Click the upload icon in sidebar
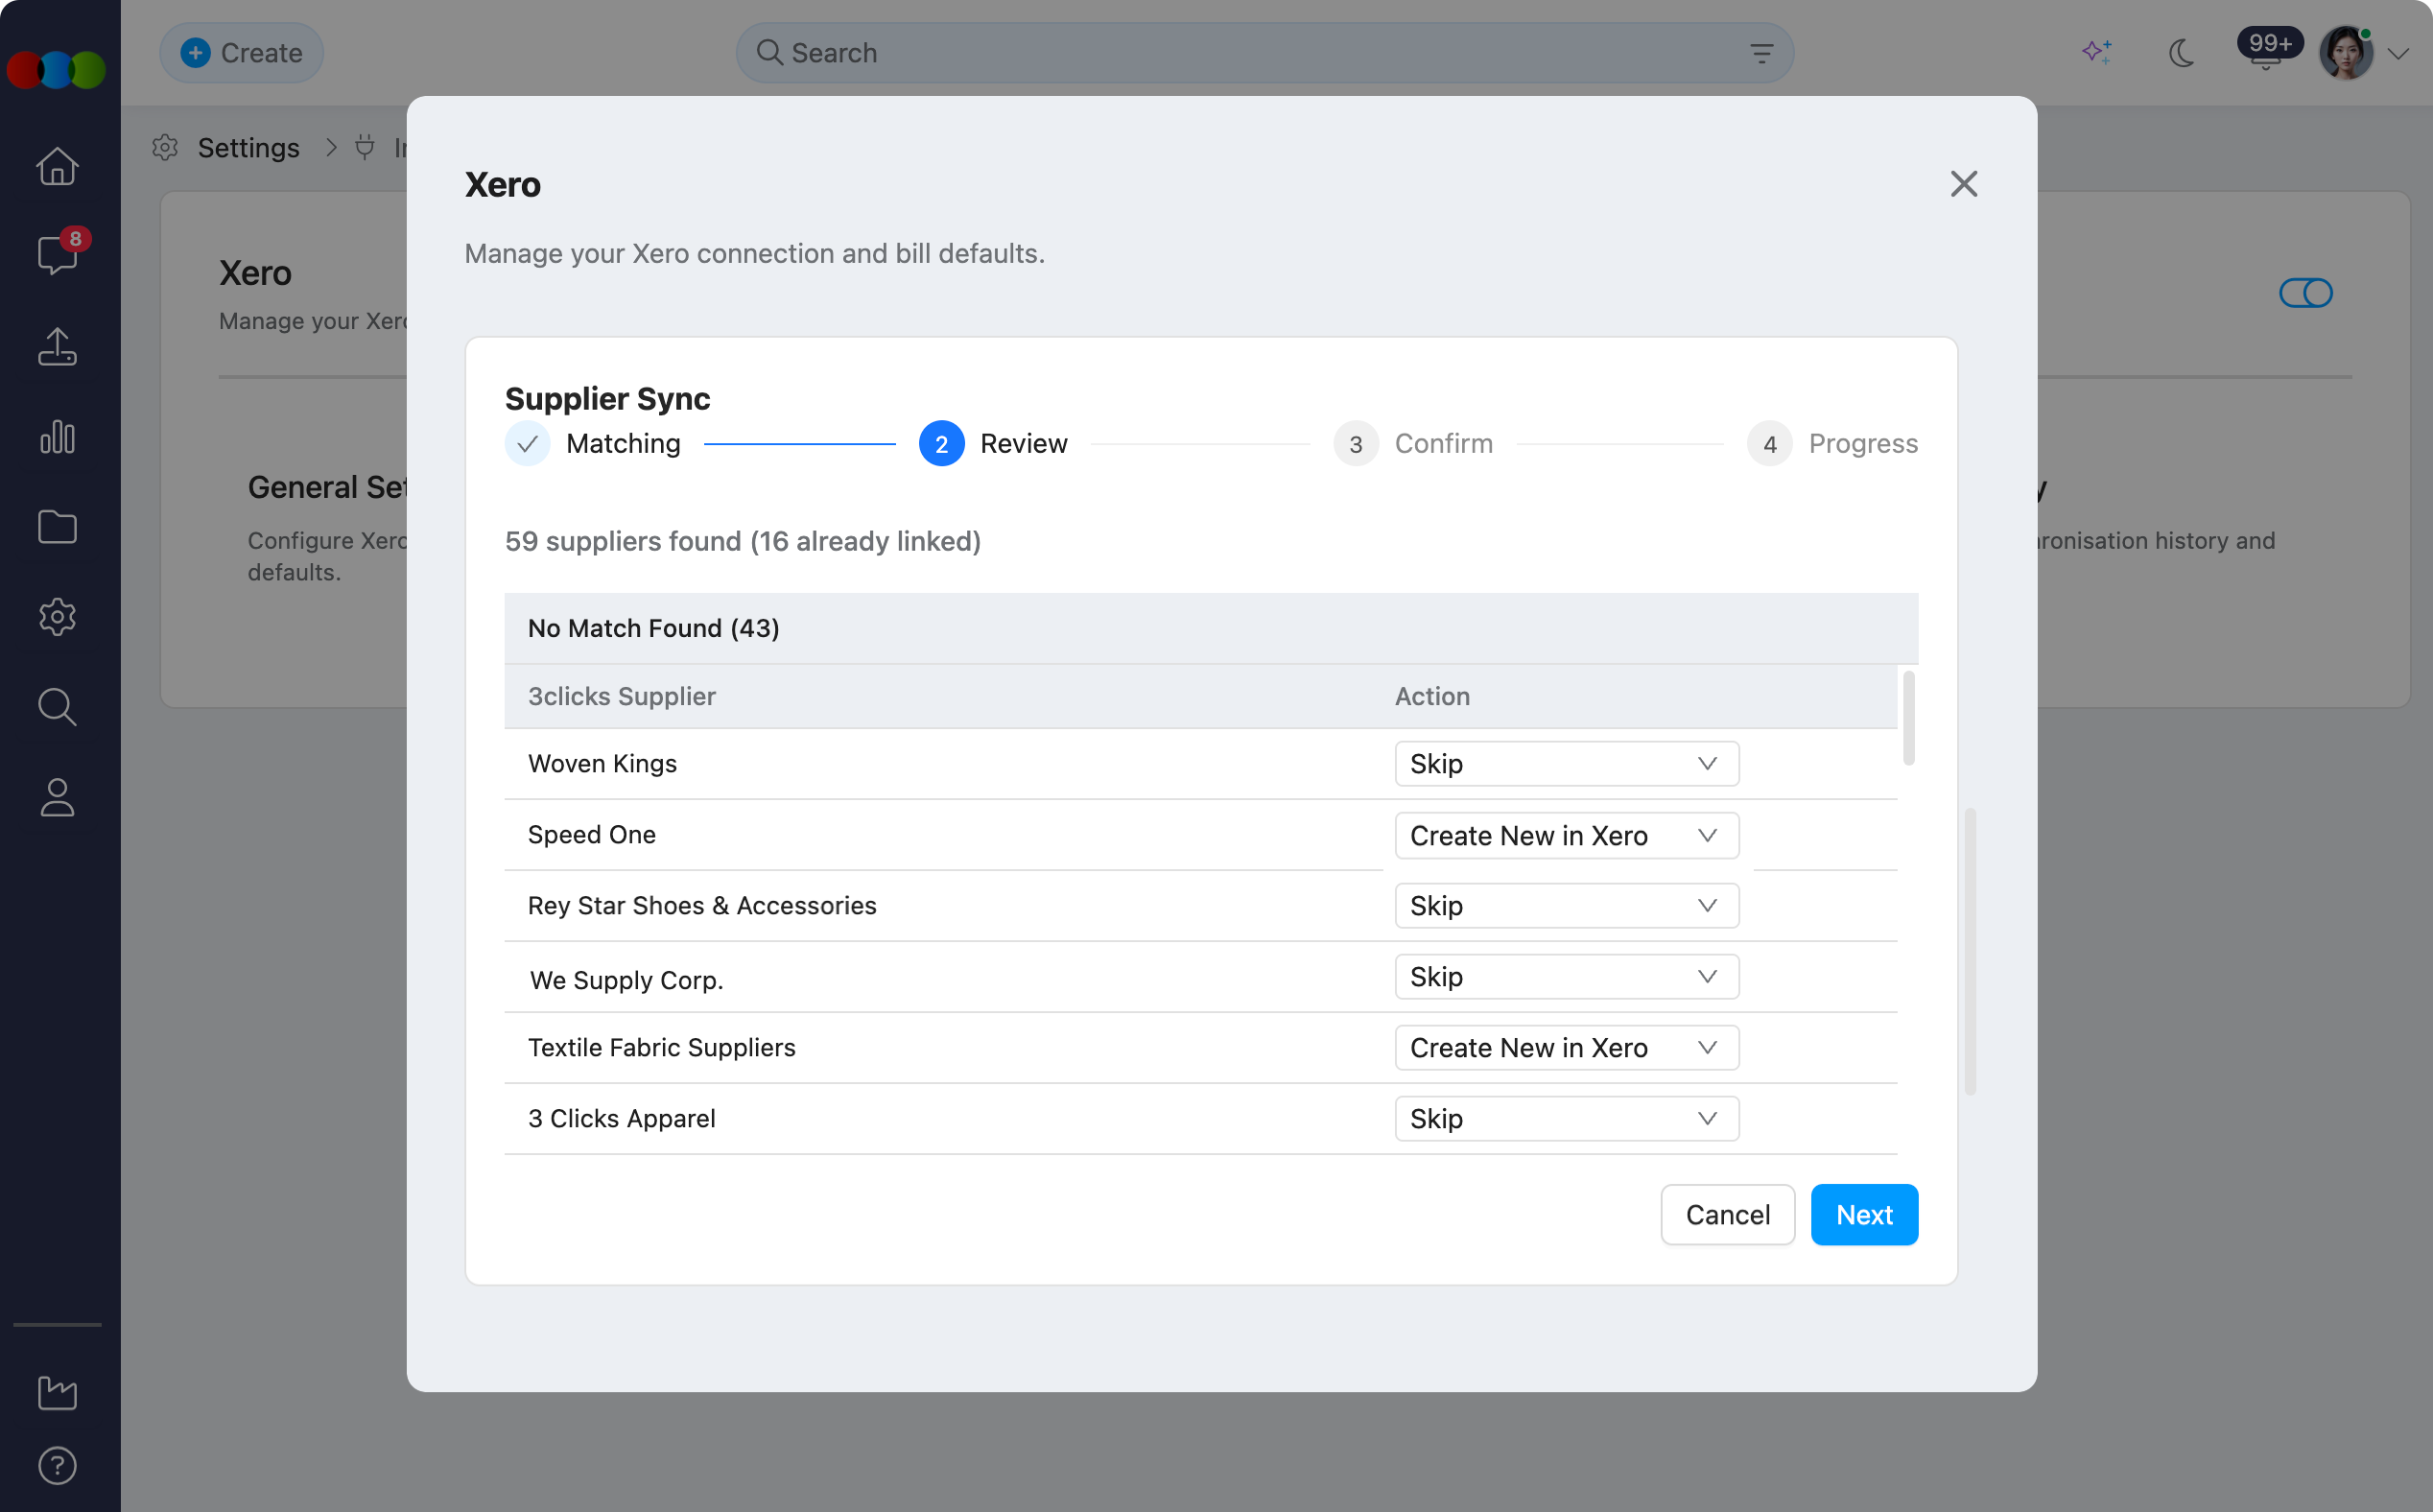This screenshot has width=2433, height=1512. [57, 347]
